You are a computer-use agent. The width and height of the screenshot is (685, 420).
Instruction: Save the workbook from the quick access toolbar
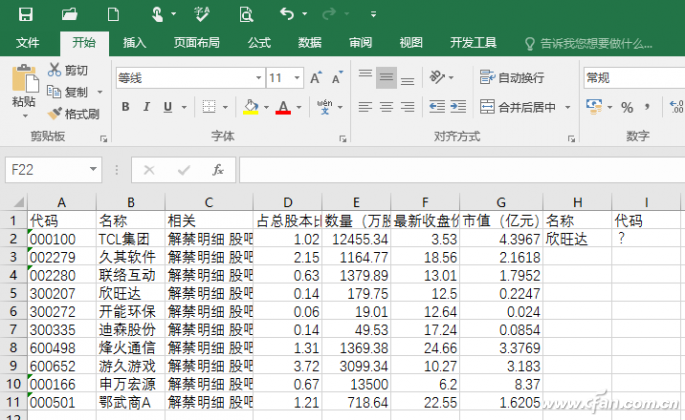pos(26,14)
